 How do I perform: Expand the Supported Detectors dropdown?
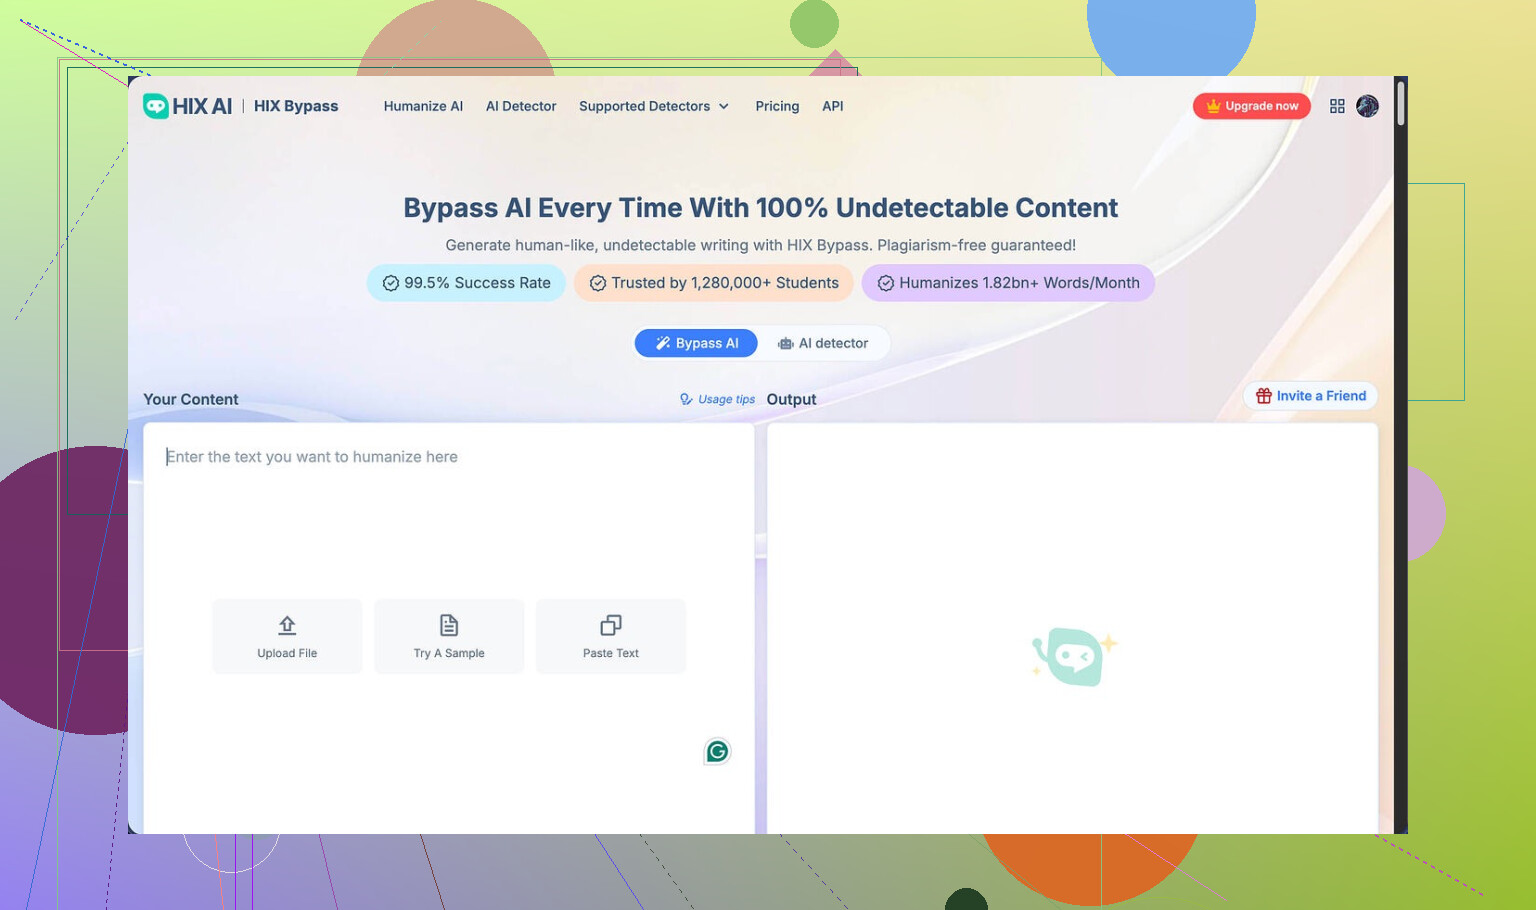coord(654,106)
